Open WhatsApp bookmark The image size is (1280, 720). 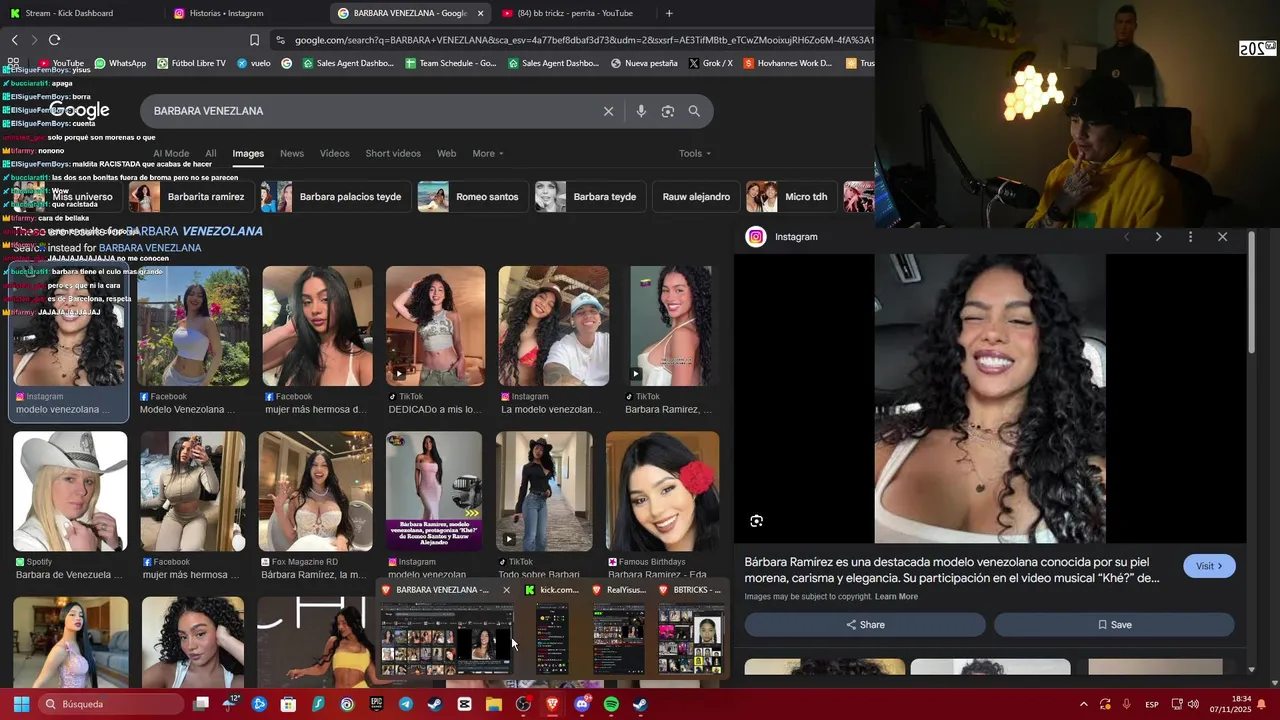tap(119, 63)
